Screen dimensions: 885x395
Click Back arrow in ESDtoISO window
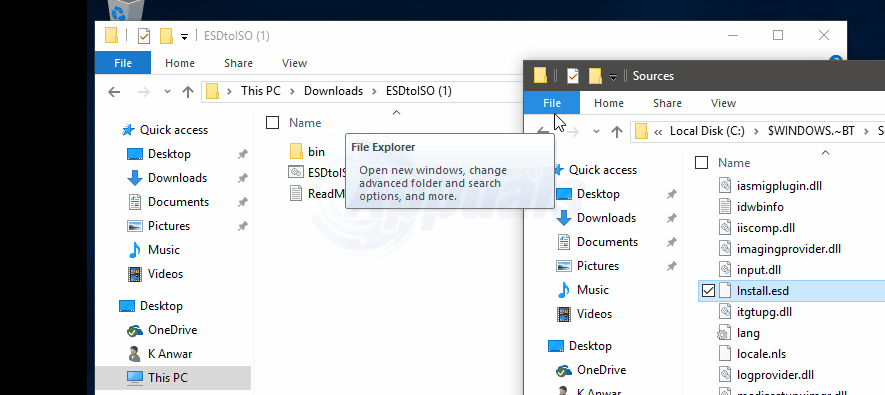(x=115, y=91)
